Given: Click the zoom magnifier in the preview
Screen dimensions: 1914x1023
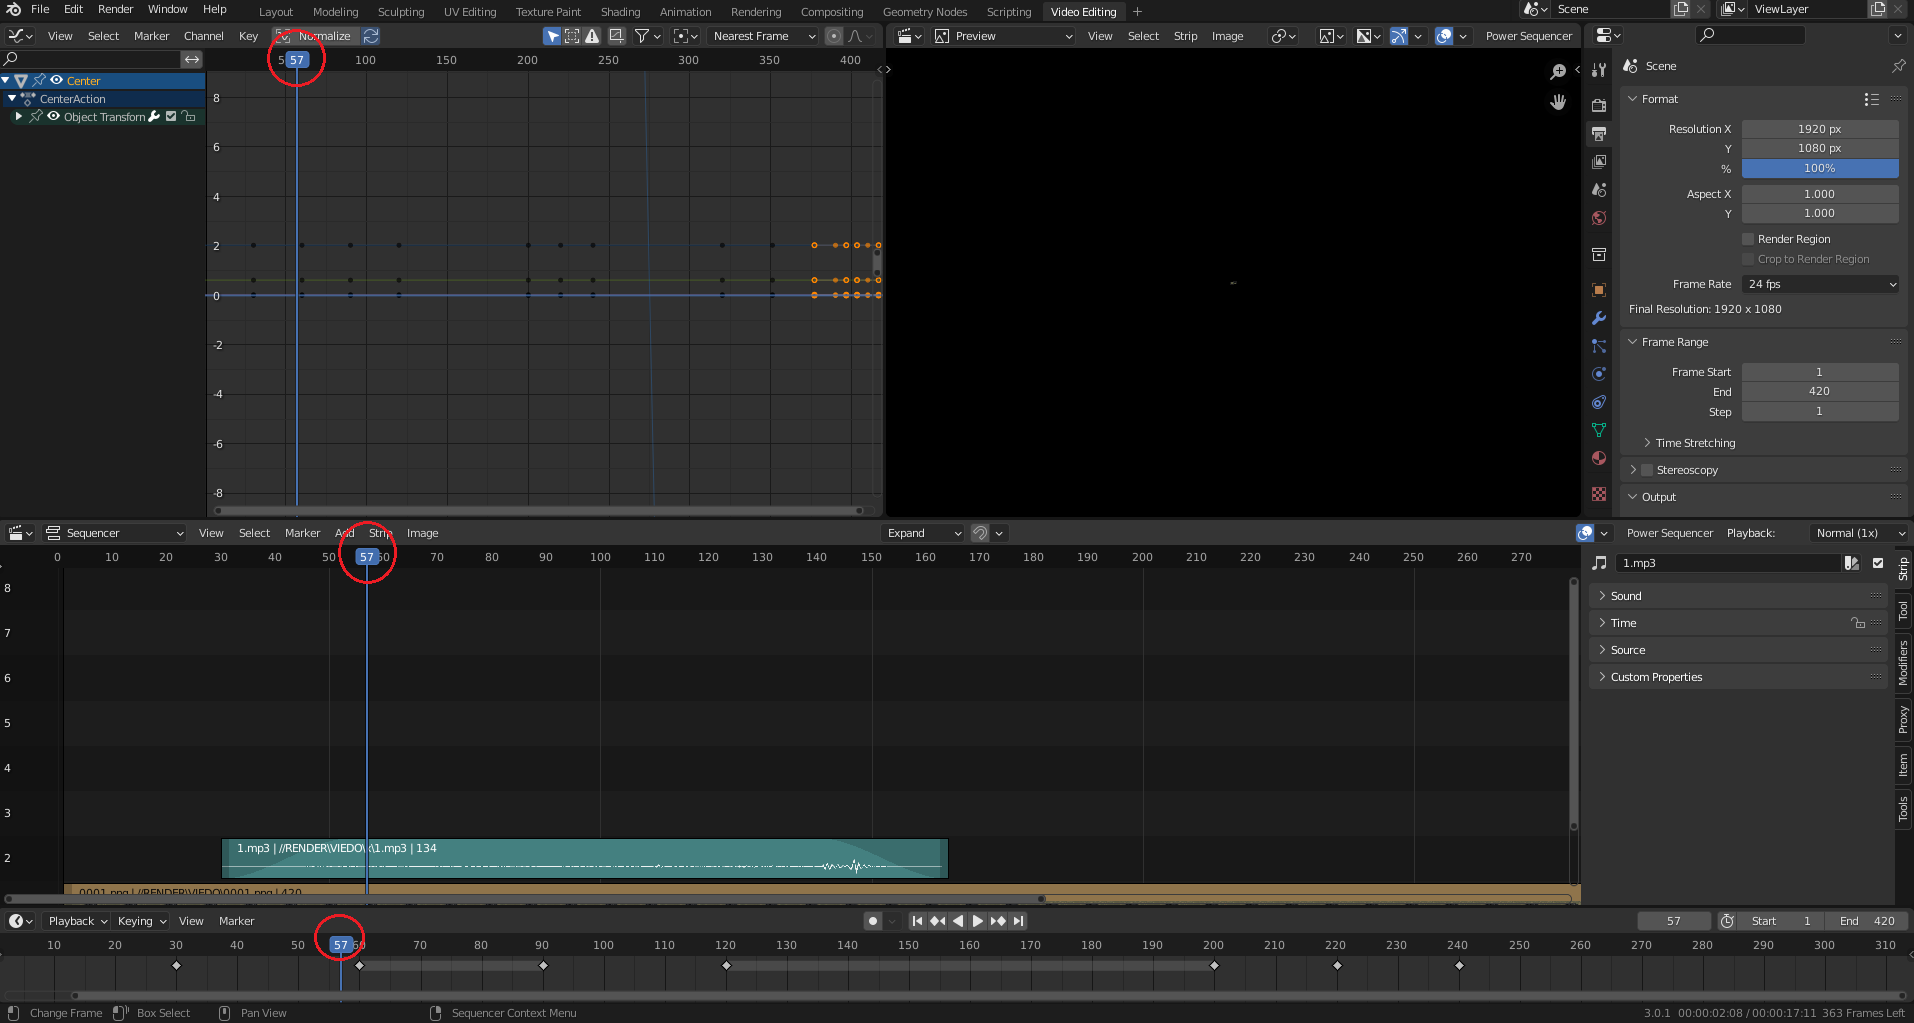Looking at the screenshot, I should 1558,72.
